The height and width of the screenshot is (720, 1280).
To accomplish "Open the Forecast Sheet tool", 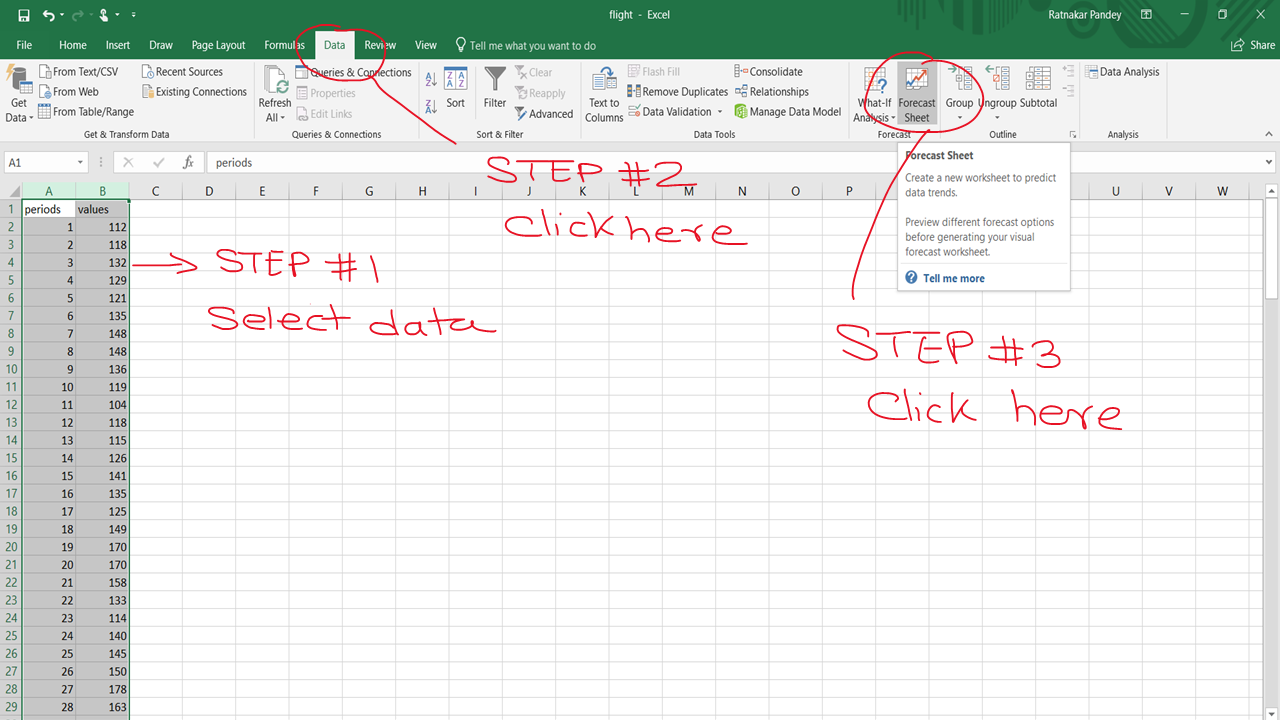I will (x=916, y=91).
